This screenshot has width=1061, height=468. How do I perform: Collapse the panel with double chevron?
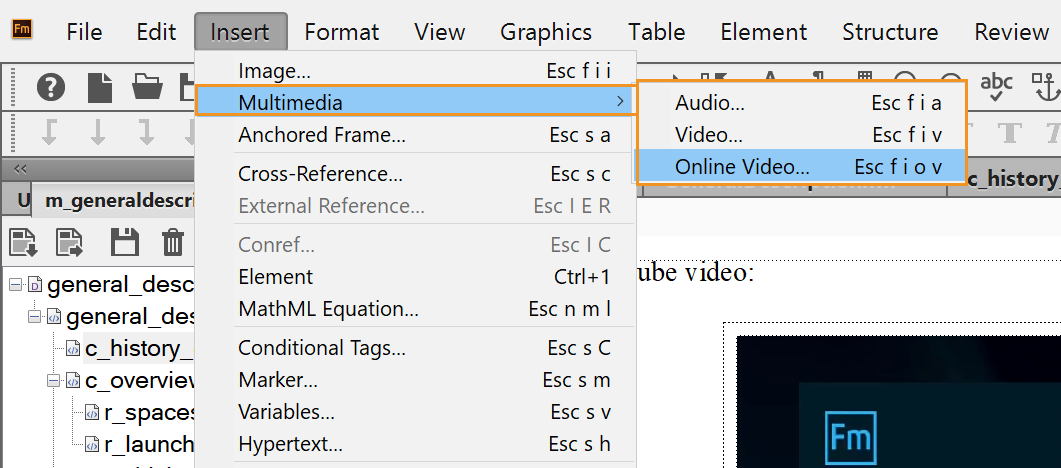coord(19,169)
